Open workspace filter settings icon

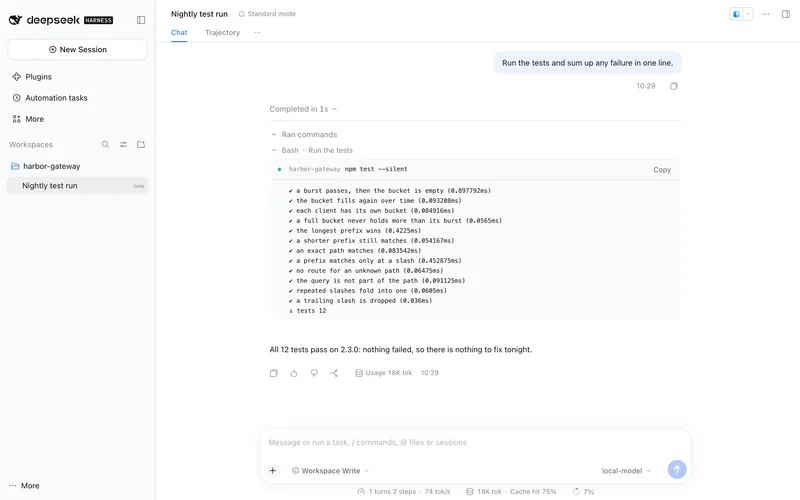point(123,144)
